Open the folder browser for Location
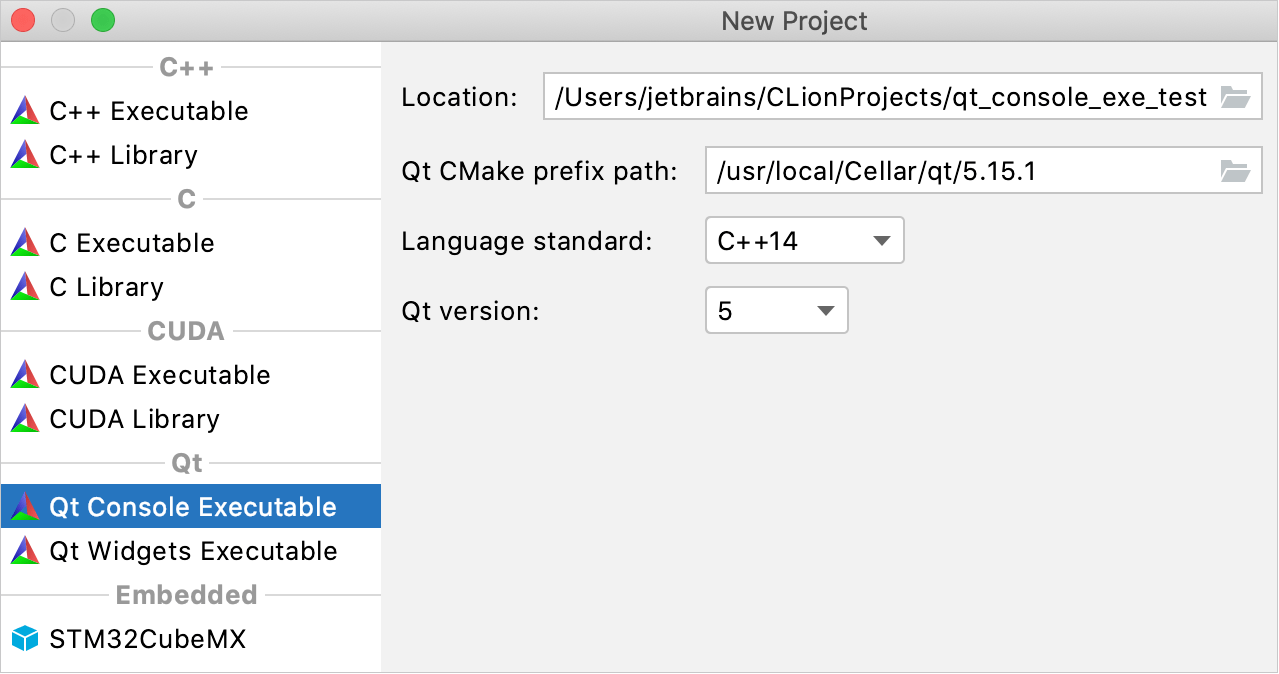The height and width of the screenshot is (674, 1279). [1237, 96]
